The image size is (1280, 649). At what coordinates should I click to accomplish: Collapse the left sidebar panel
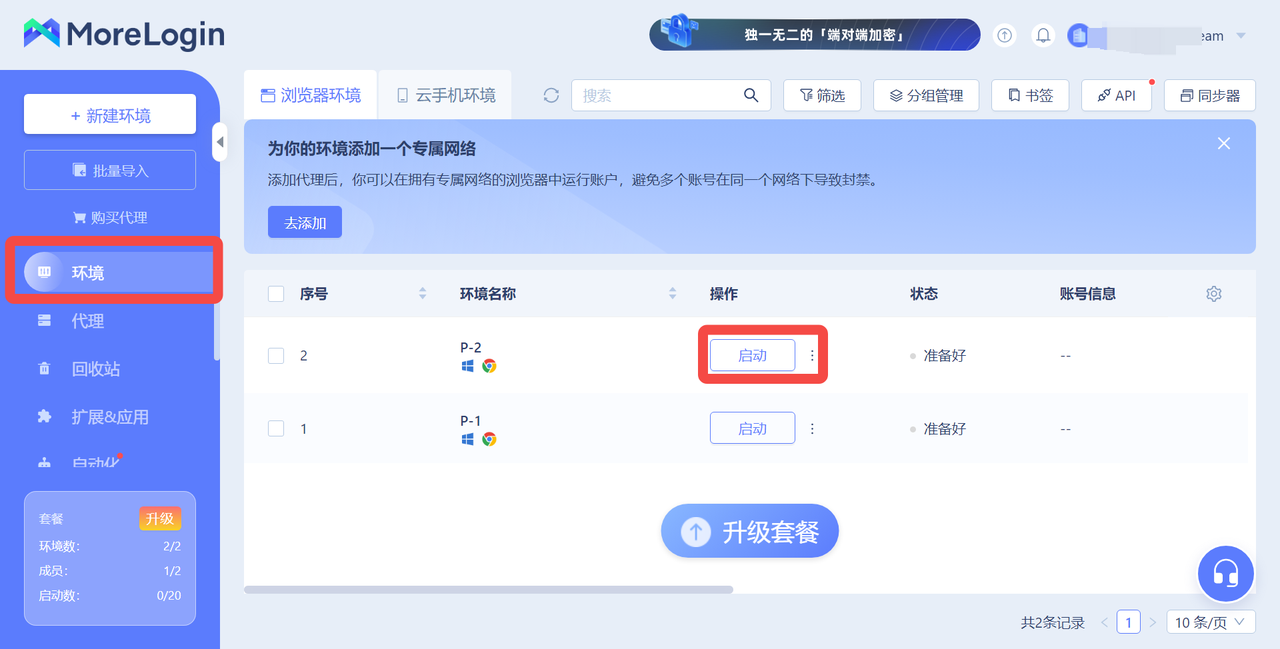[x=220, y=142]
